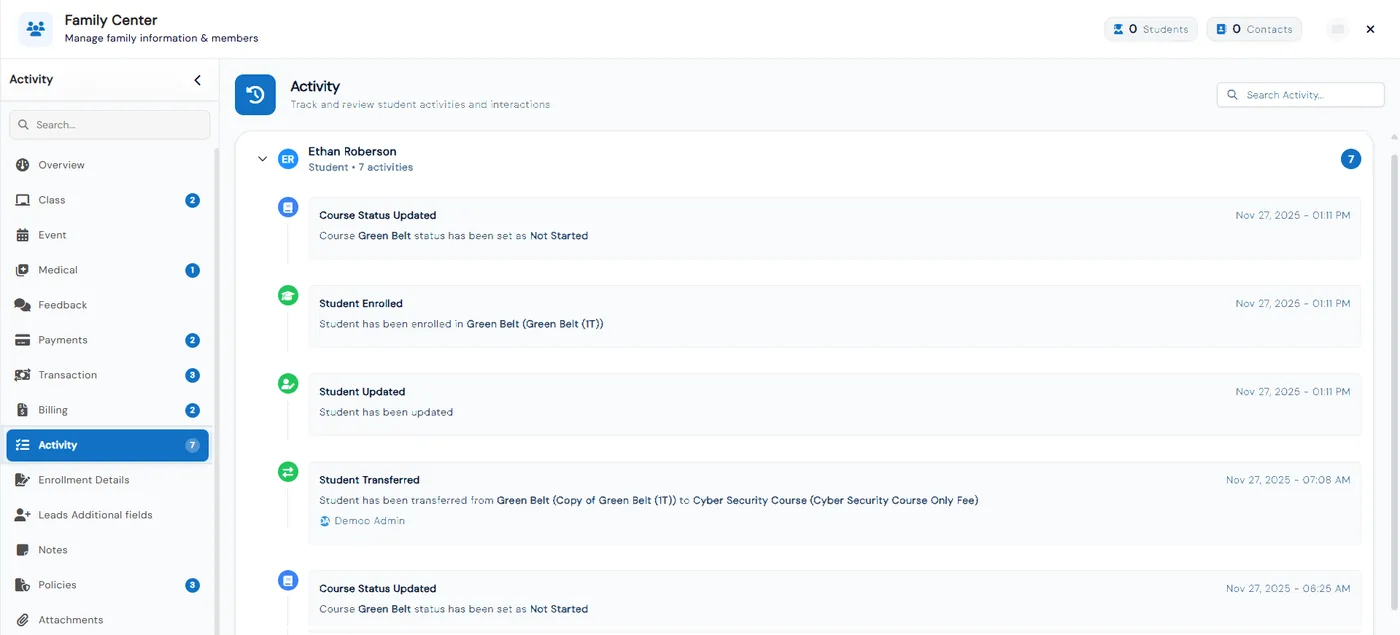Image resolution: width=1400 pixels, height=635 pixels.
Task: Click the Policies document icon
Action: tap(22, 585)
